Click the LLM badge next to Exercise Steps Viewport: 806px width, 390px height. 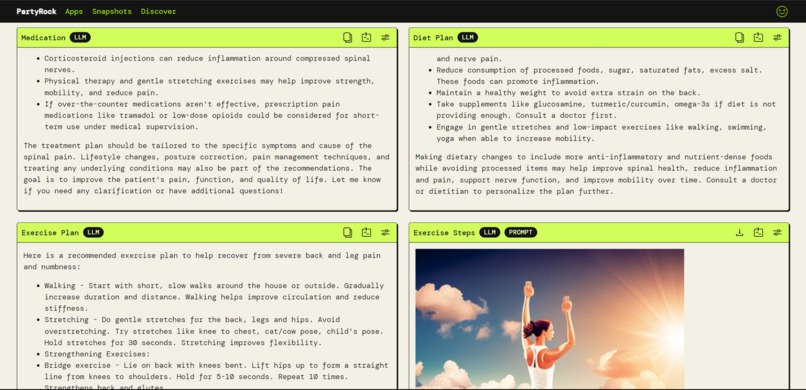489,233
